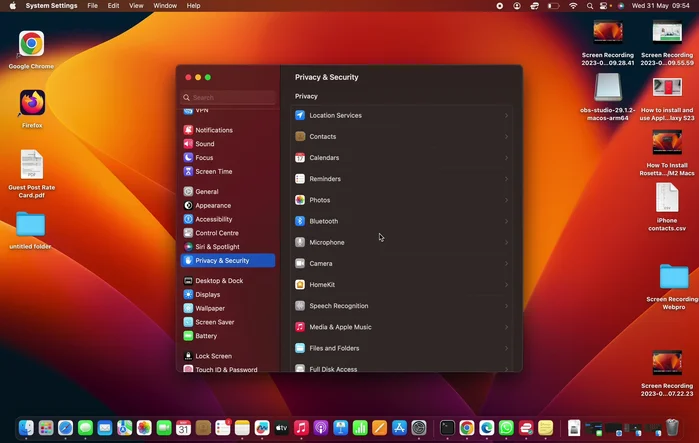Select the Bluetooth privacy icon
Viewport: 699px width, 443px height.
(x=300, y=221)
